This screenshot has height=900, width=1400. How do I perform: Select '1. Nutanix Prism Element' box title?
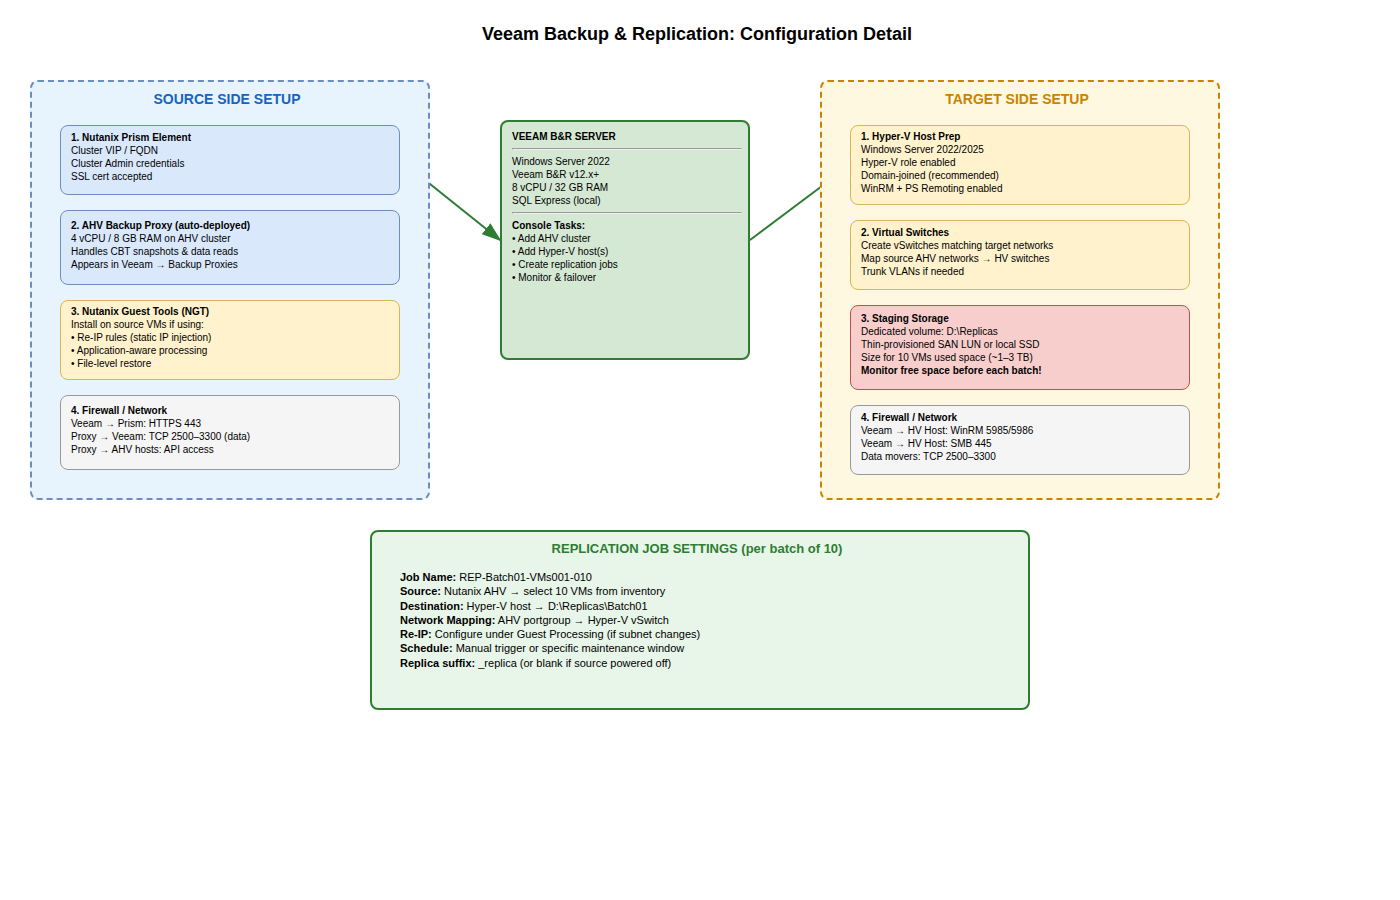tap(131, 137)
